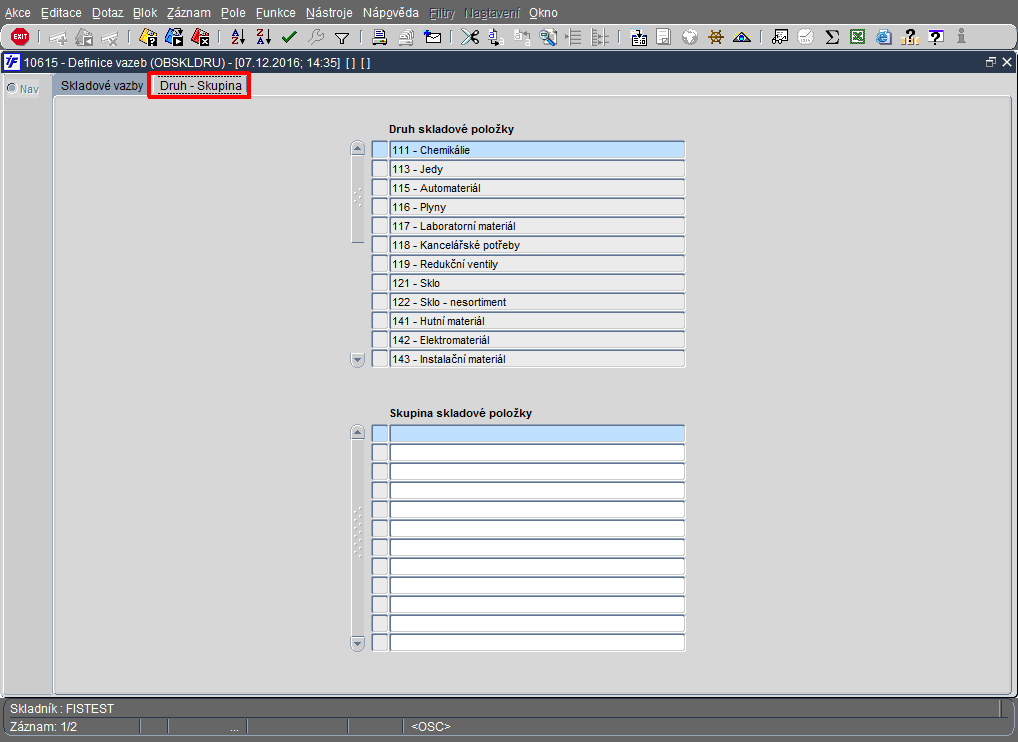Open the Nástroje menu
The image size is (1018, 742).
tap(329, 12)
